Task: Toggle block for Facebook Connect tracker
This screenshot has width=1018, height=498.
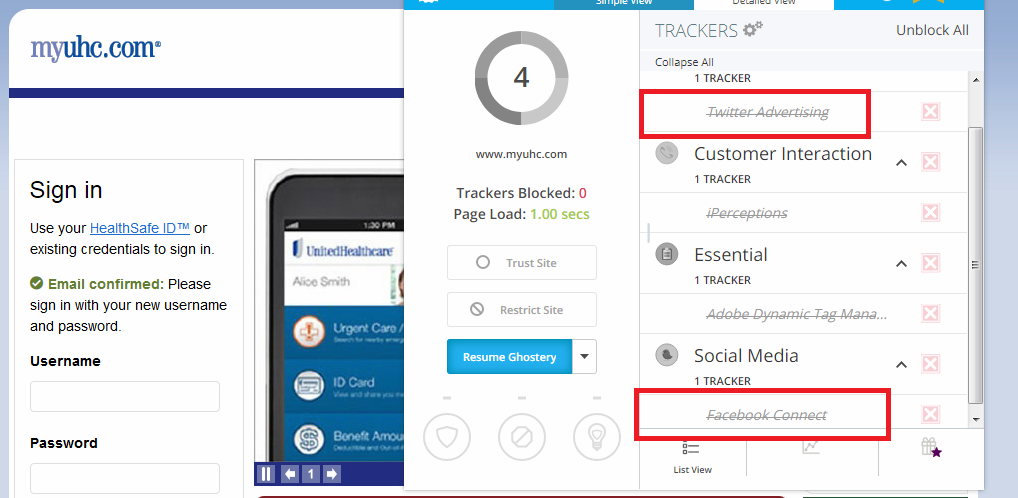Action: pyautogui.click(x=930, y=414)
